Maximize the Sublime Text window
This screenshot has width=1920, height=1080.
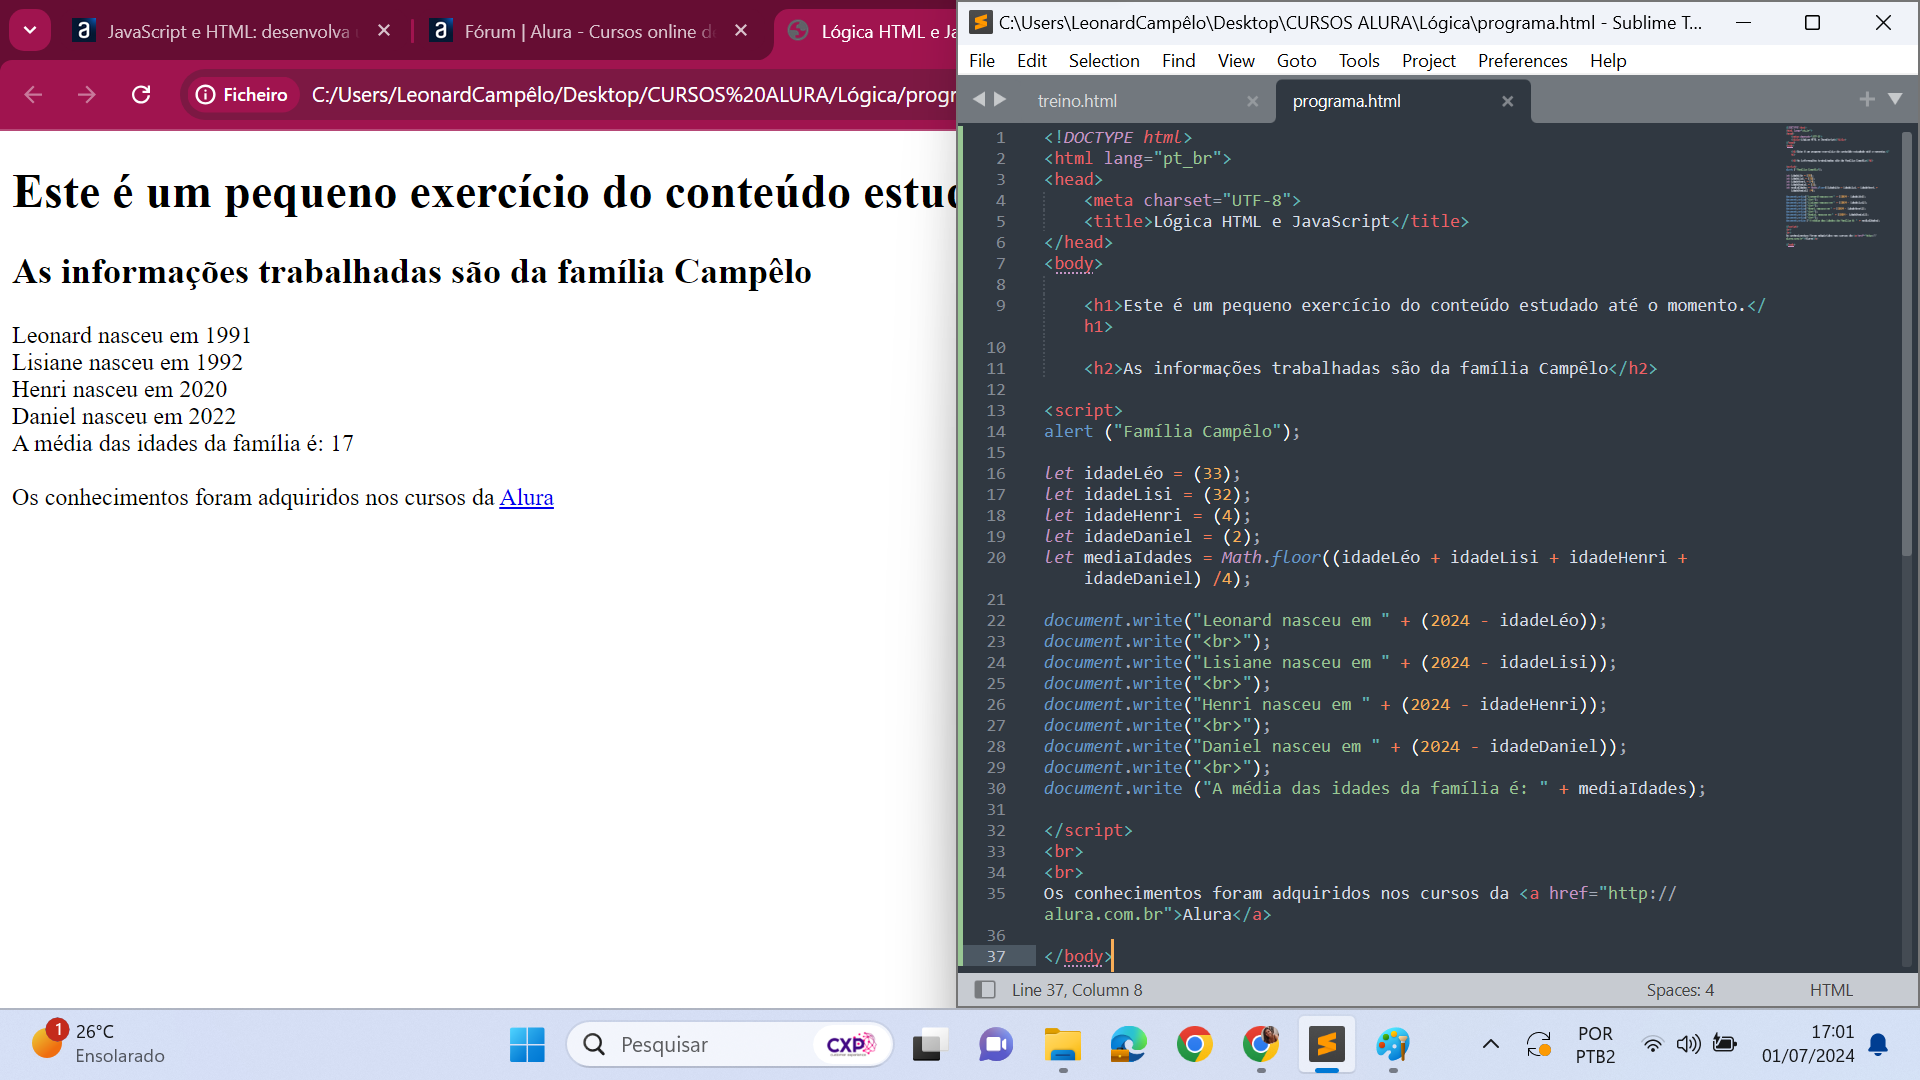1812,23
